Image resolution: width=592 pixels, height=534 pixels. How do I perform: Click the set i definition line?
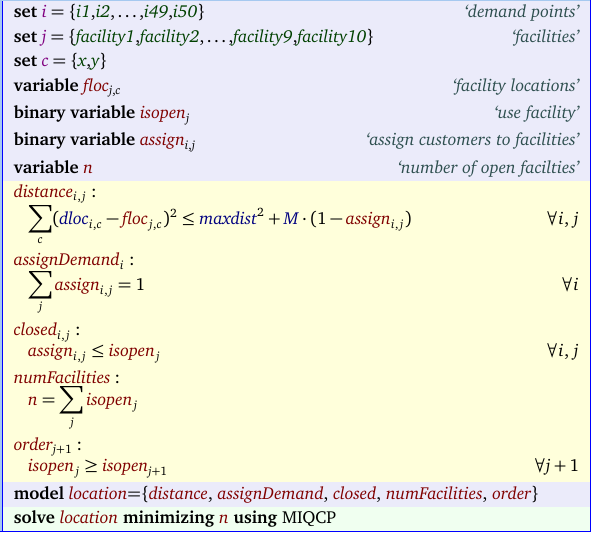(x=109, y=12)
